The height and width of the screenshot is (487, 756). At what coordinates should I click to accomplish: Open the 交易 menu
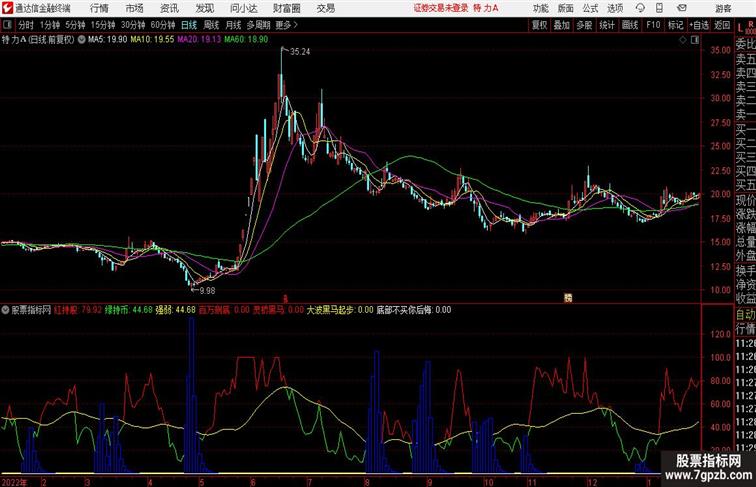(326, 8)
